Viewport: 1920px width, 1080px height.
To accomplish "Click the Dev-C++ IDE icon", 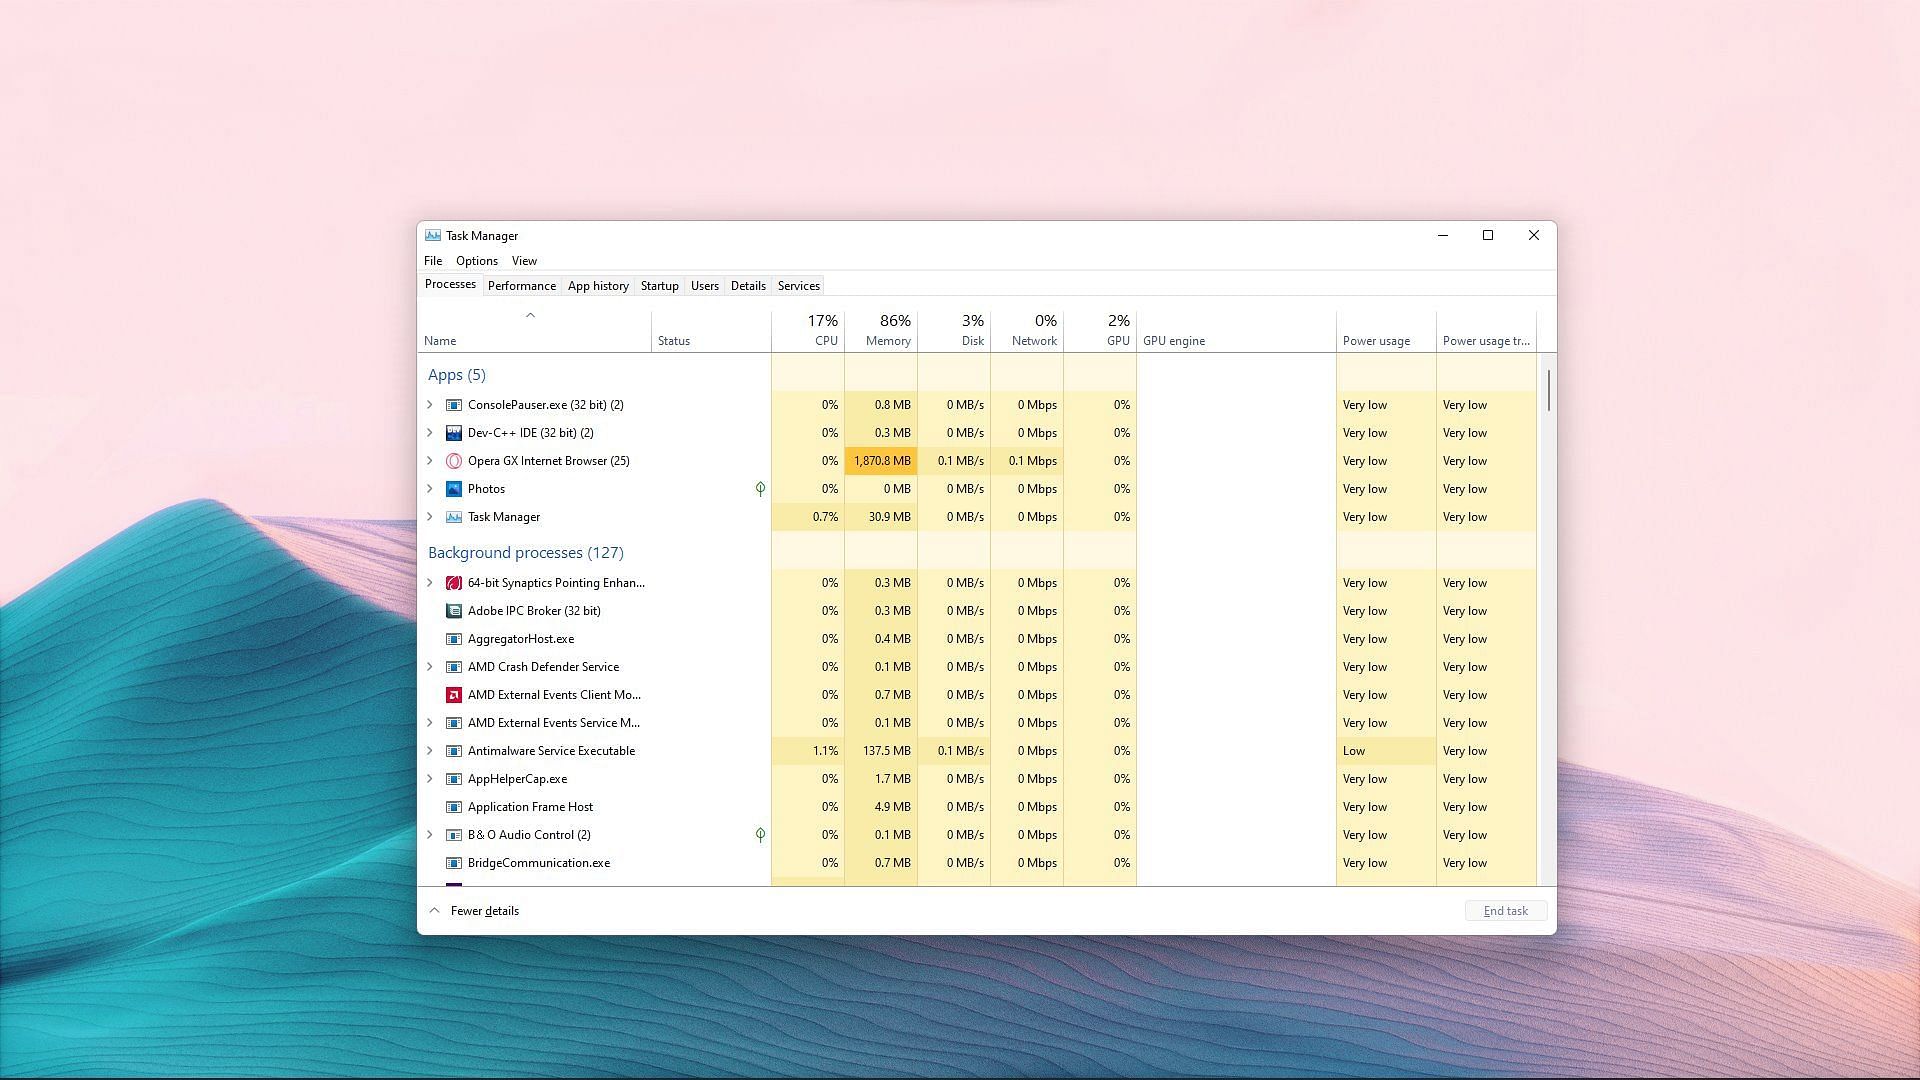I will pyautogui.click(x=454, y=433).
